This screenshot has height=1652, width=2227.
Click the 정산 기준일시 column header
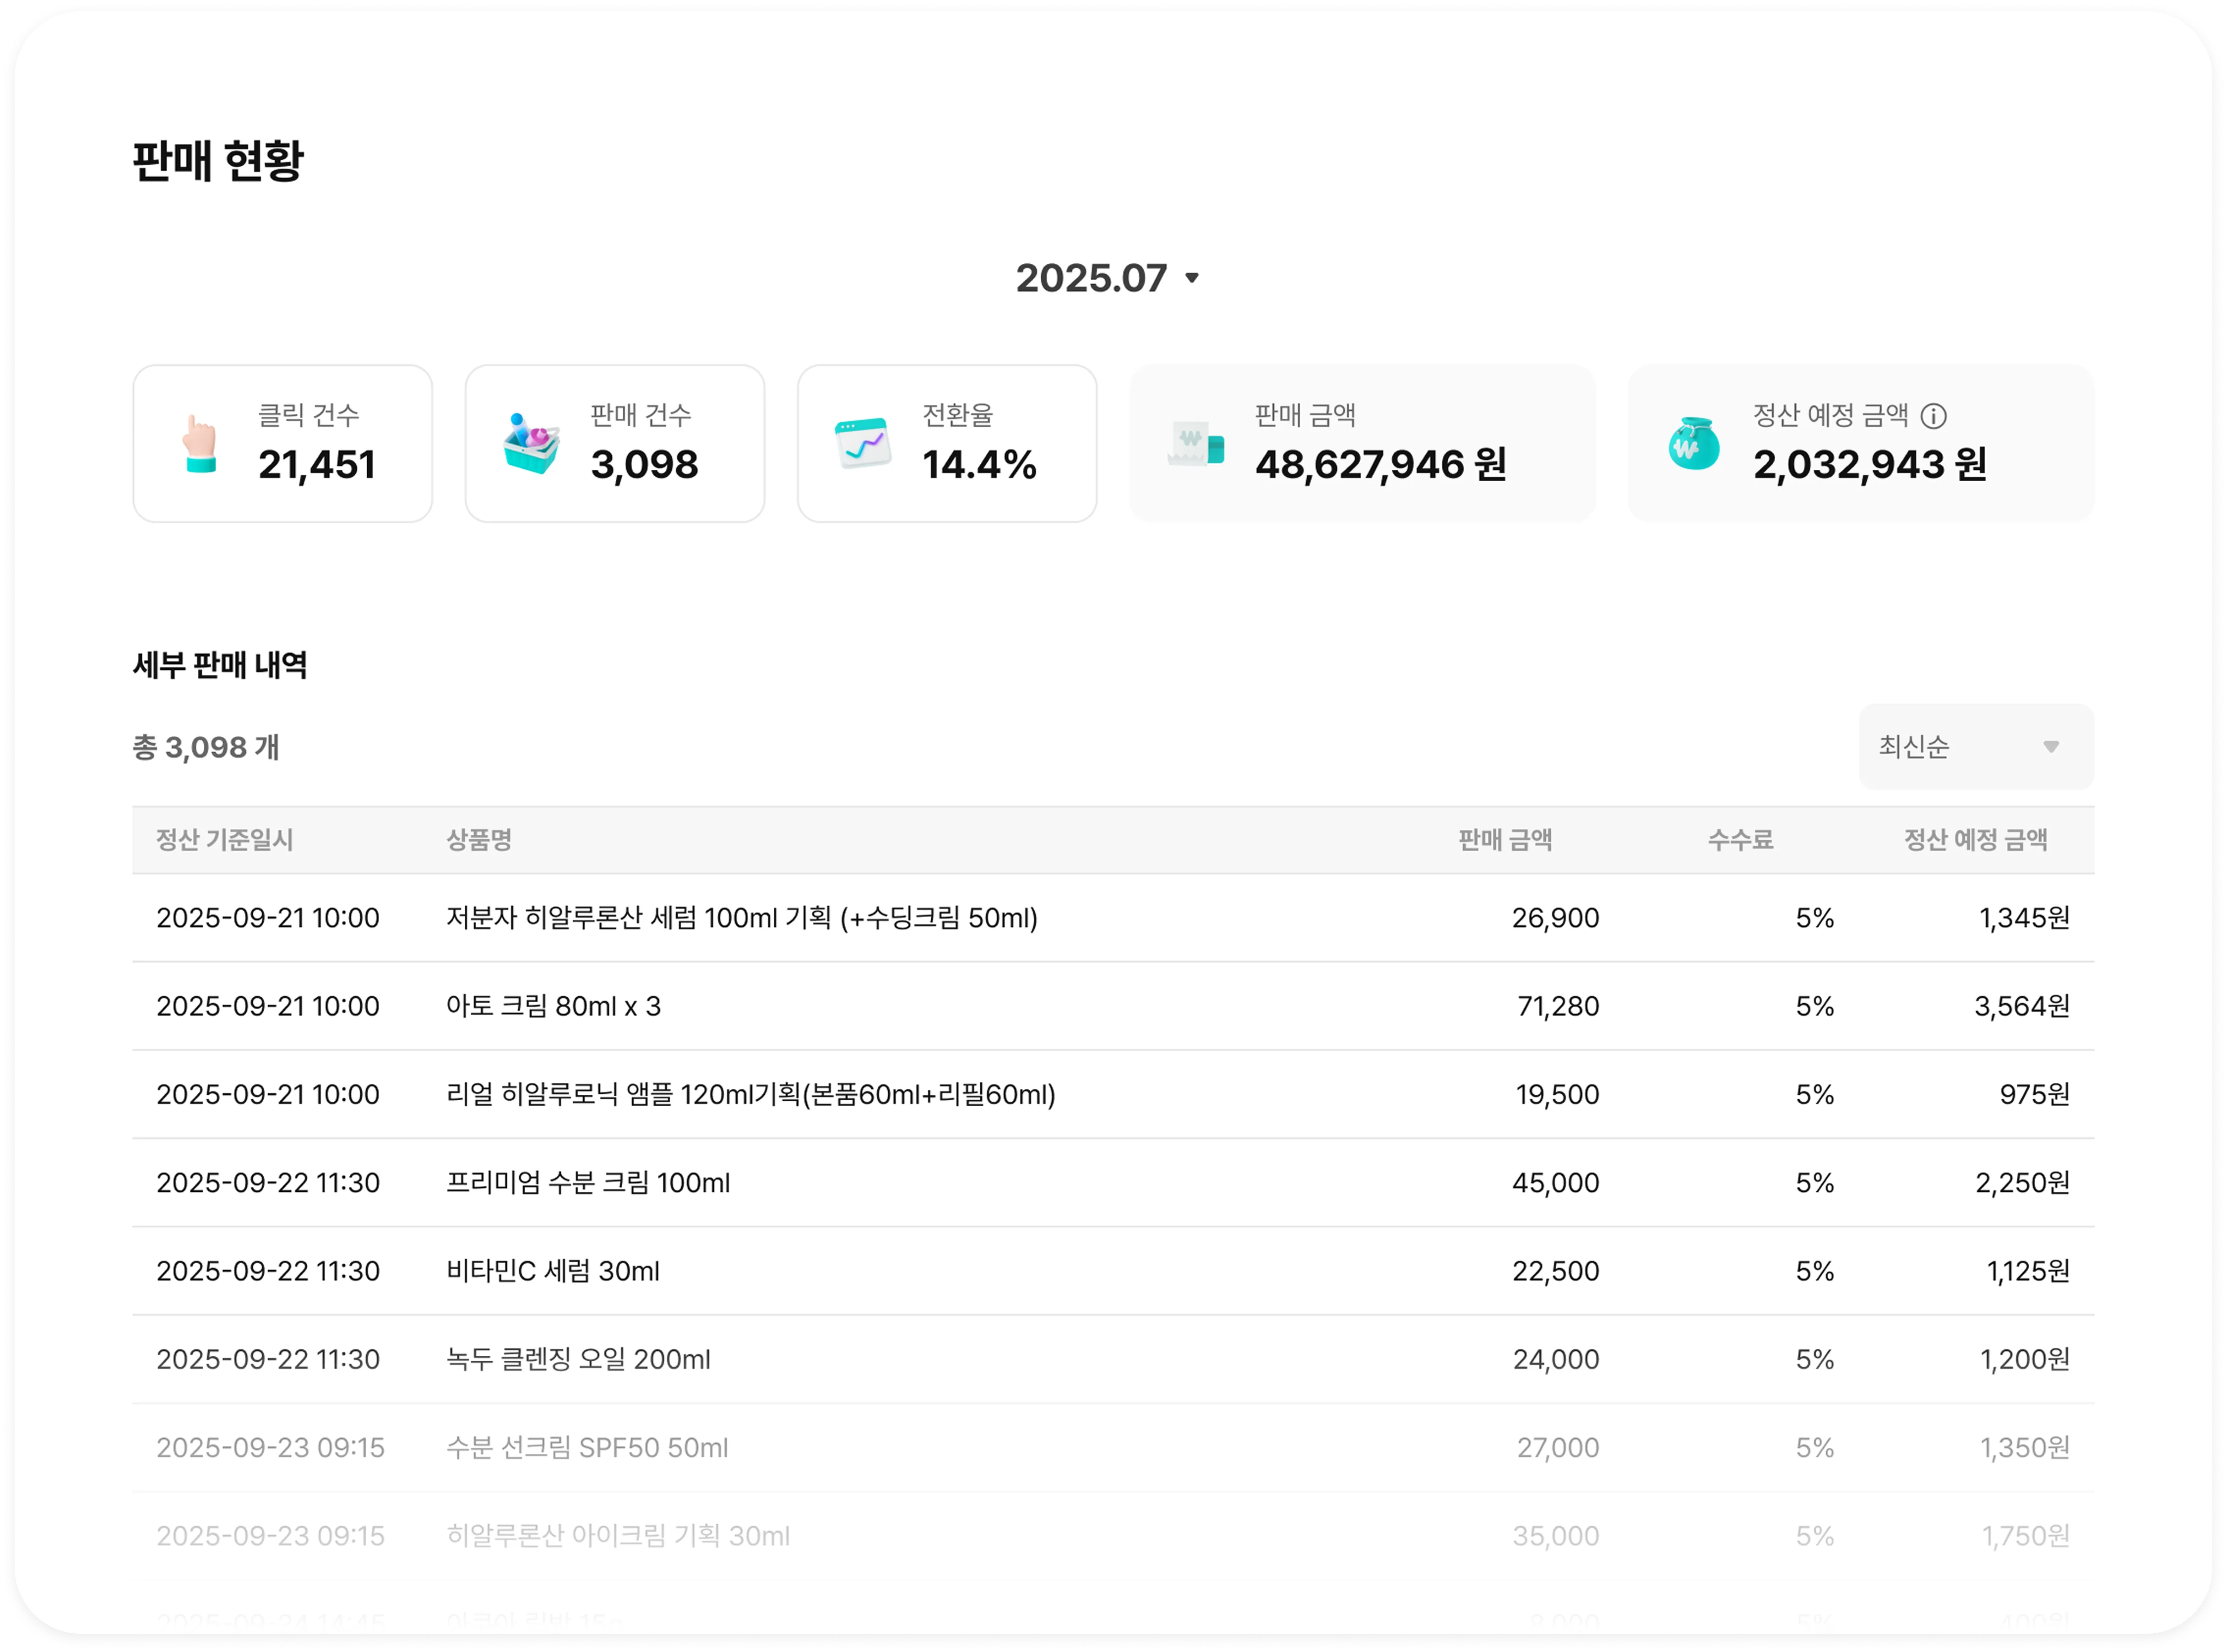pyautogui.click(x=225, y=840)
